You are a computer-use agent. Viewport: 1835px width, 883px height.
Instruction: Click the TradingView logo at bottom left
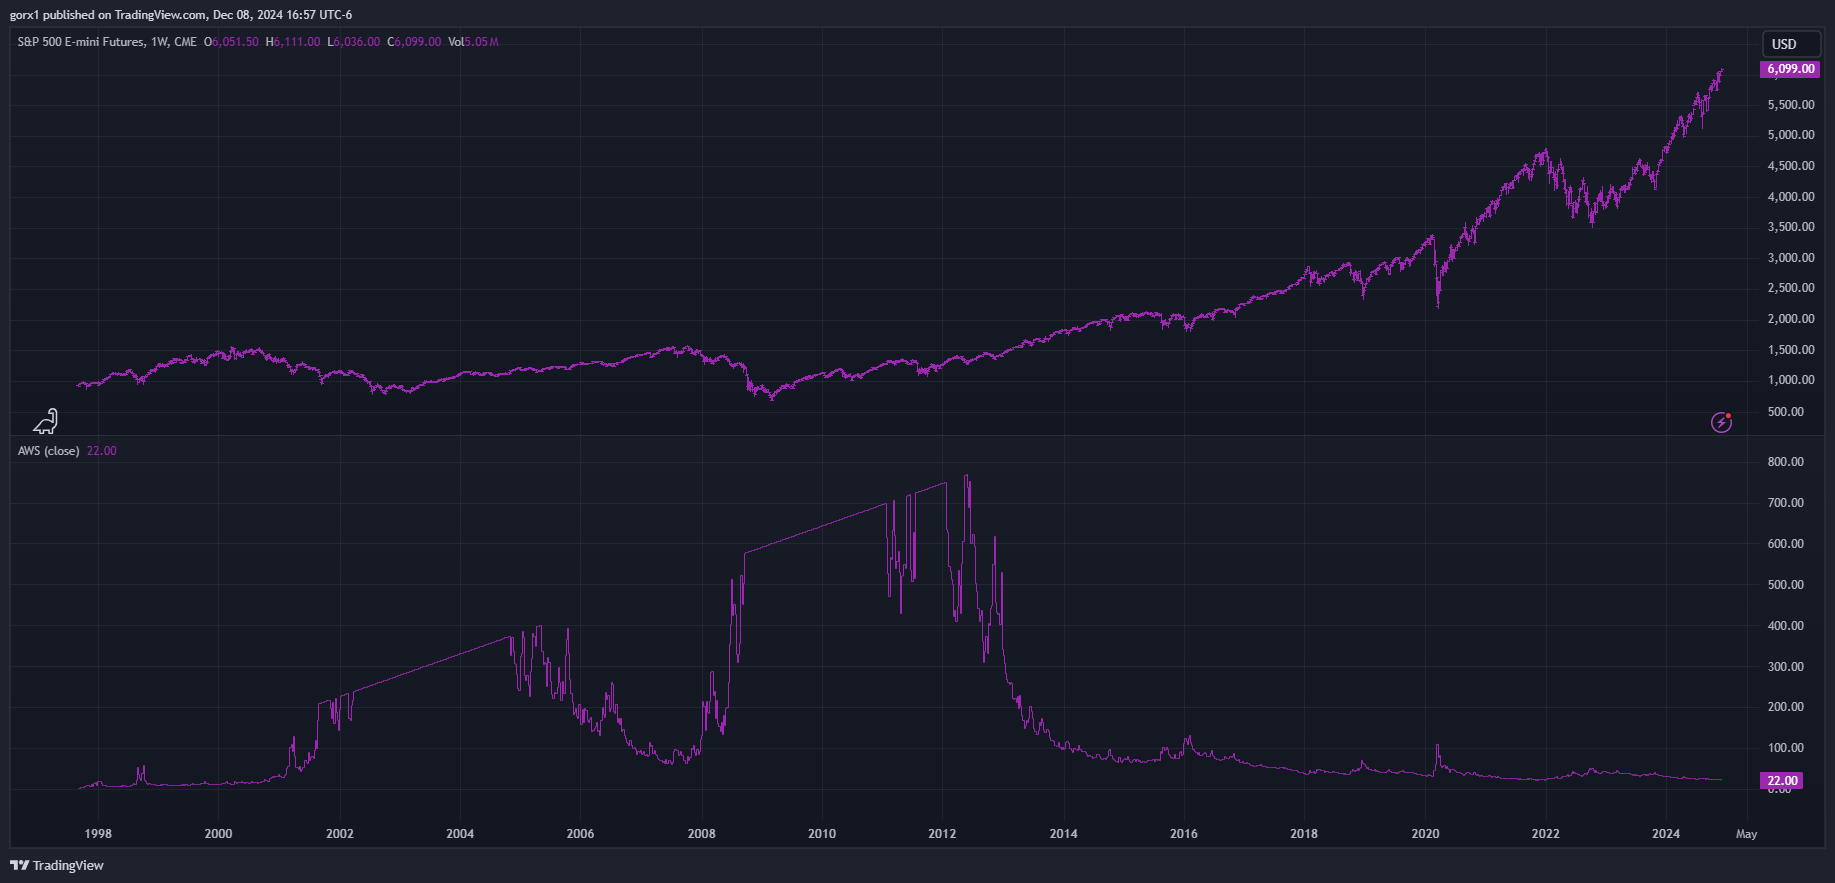(57, 865)
